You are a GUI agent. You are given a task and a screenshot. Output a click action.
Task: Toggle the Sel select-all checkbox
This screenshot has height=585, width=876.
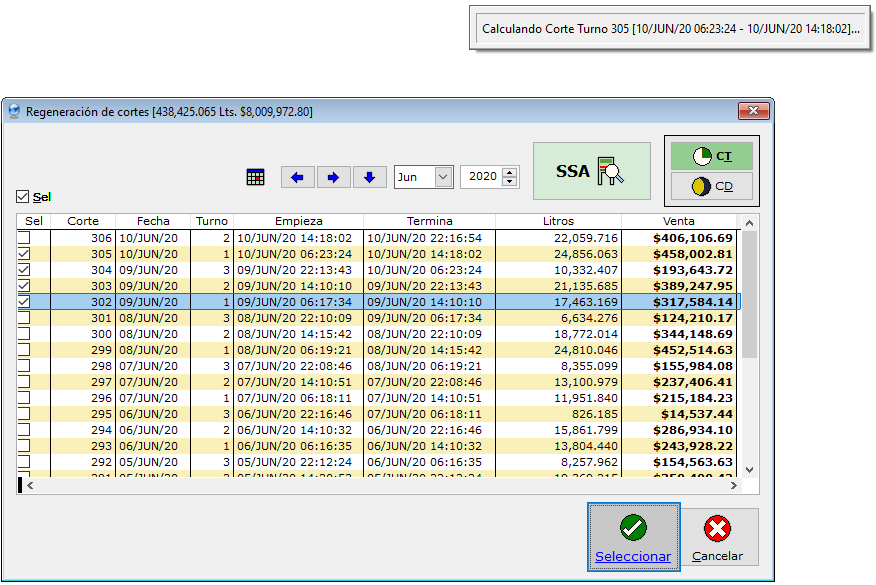[23, 197]
